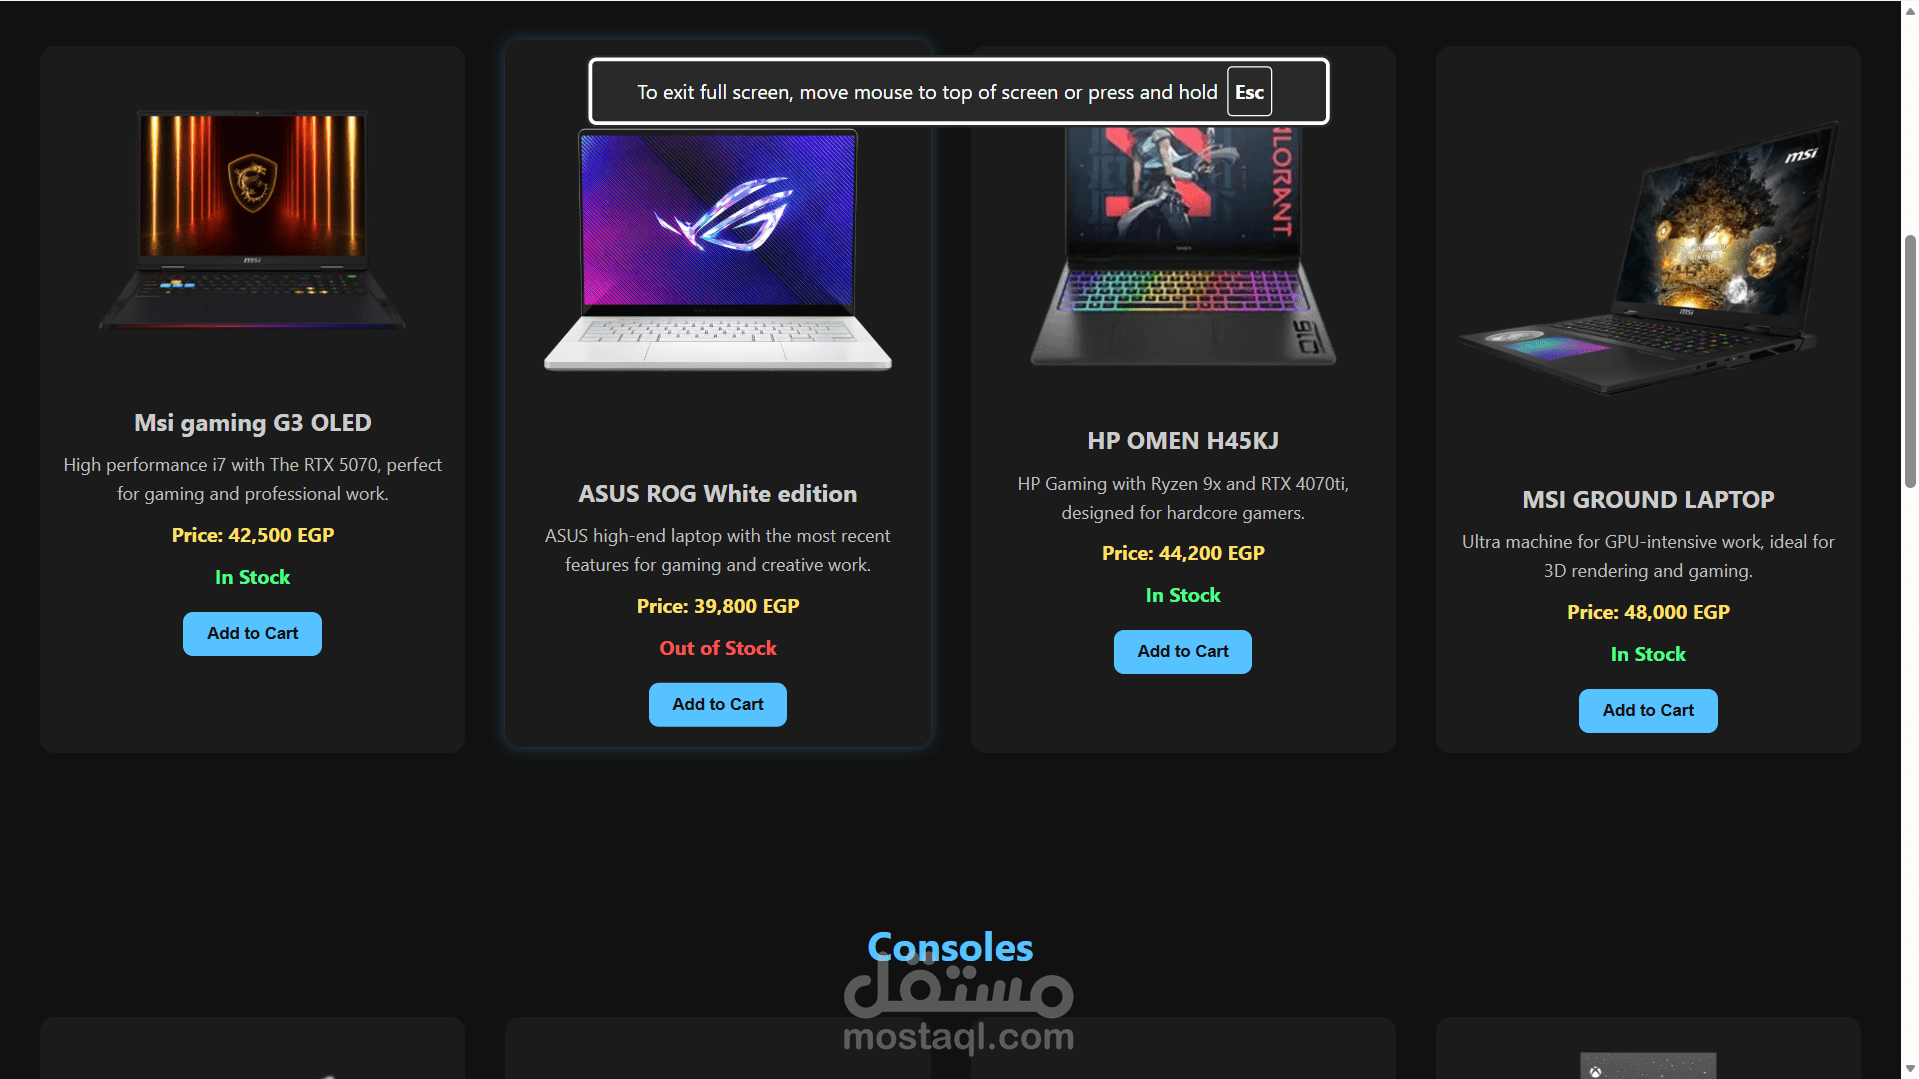The width and height of the screenshot is (1919, 1079).
Task: Click the Xbox console thumbnail at bottom right
Action: (1648, 1065)
